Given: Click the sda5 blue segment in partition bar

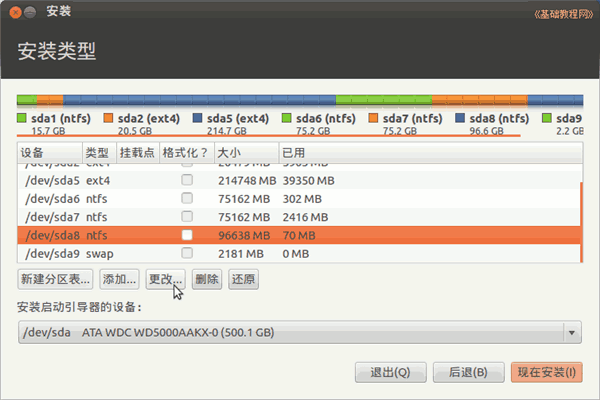Looking at the screenshot, I should pos(199,100).
